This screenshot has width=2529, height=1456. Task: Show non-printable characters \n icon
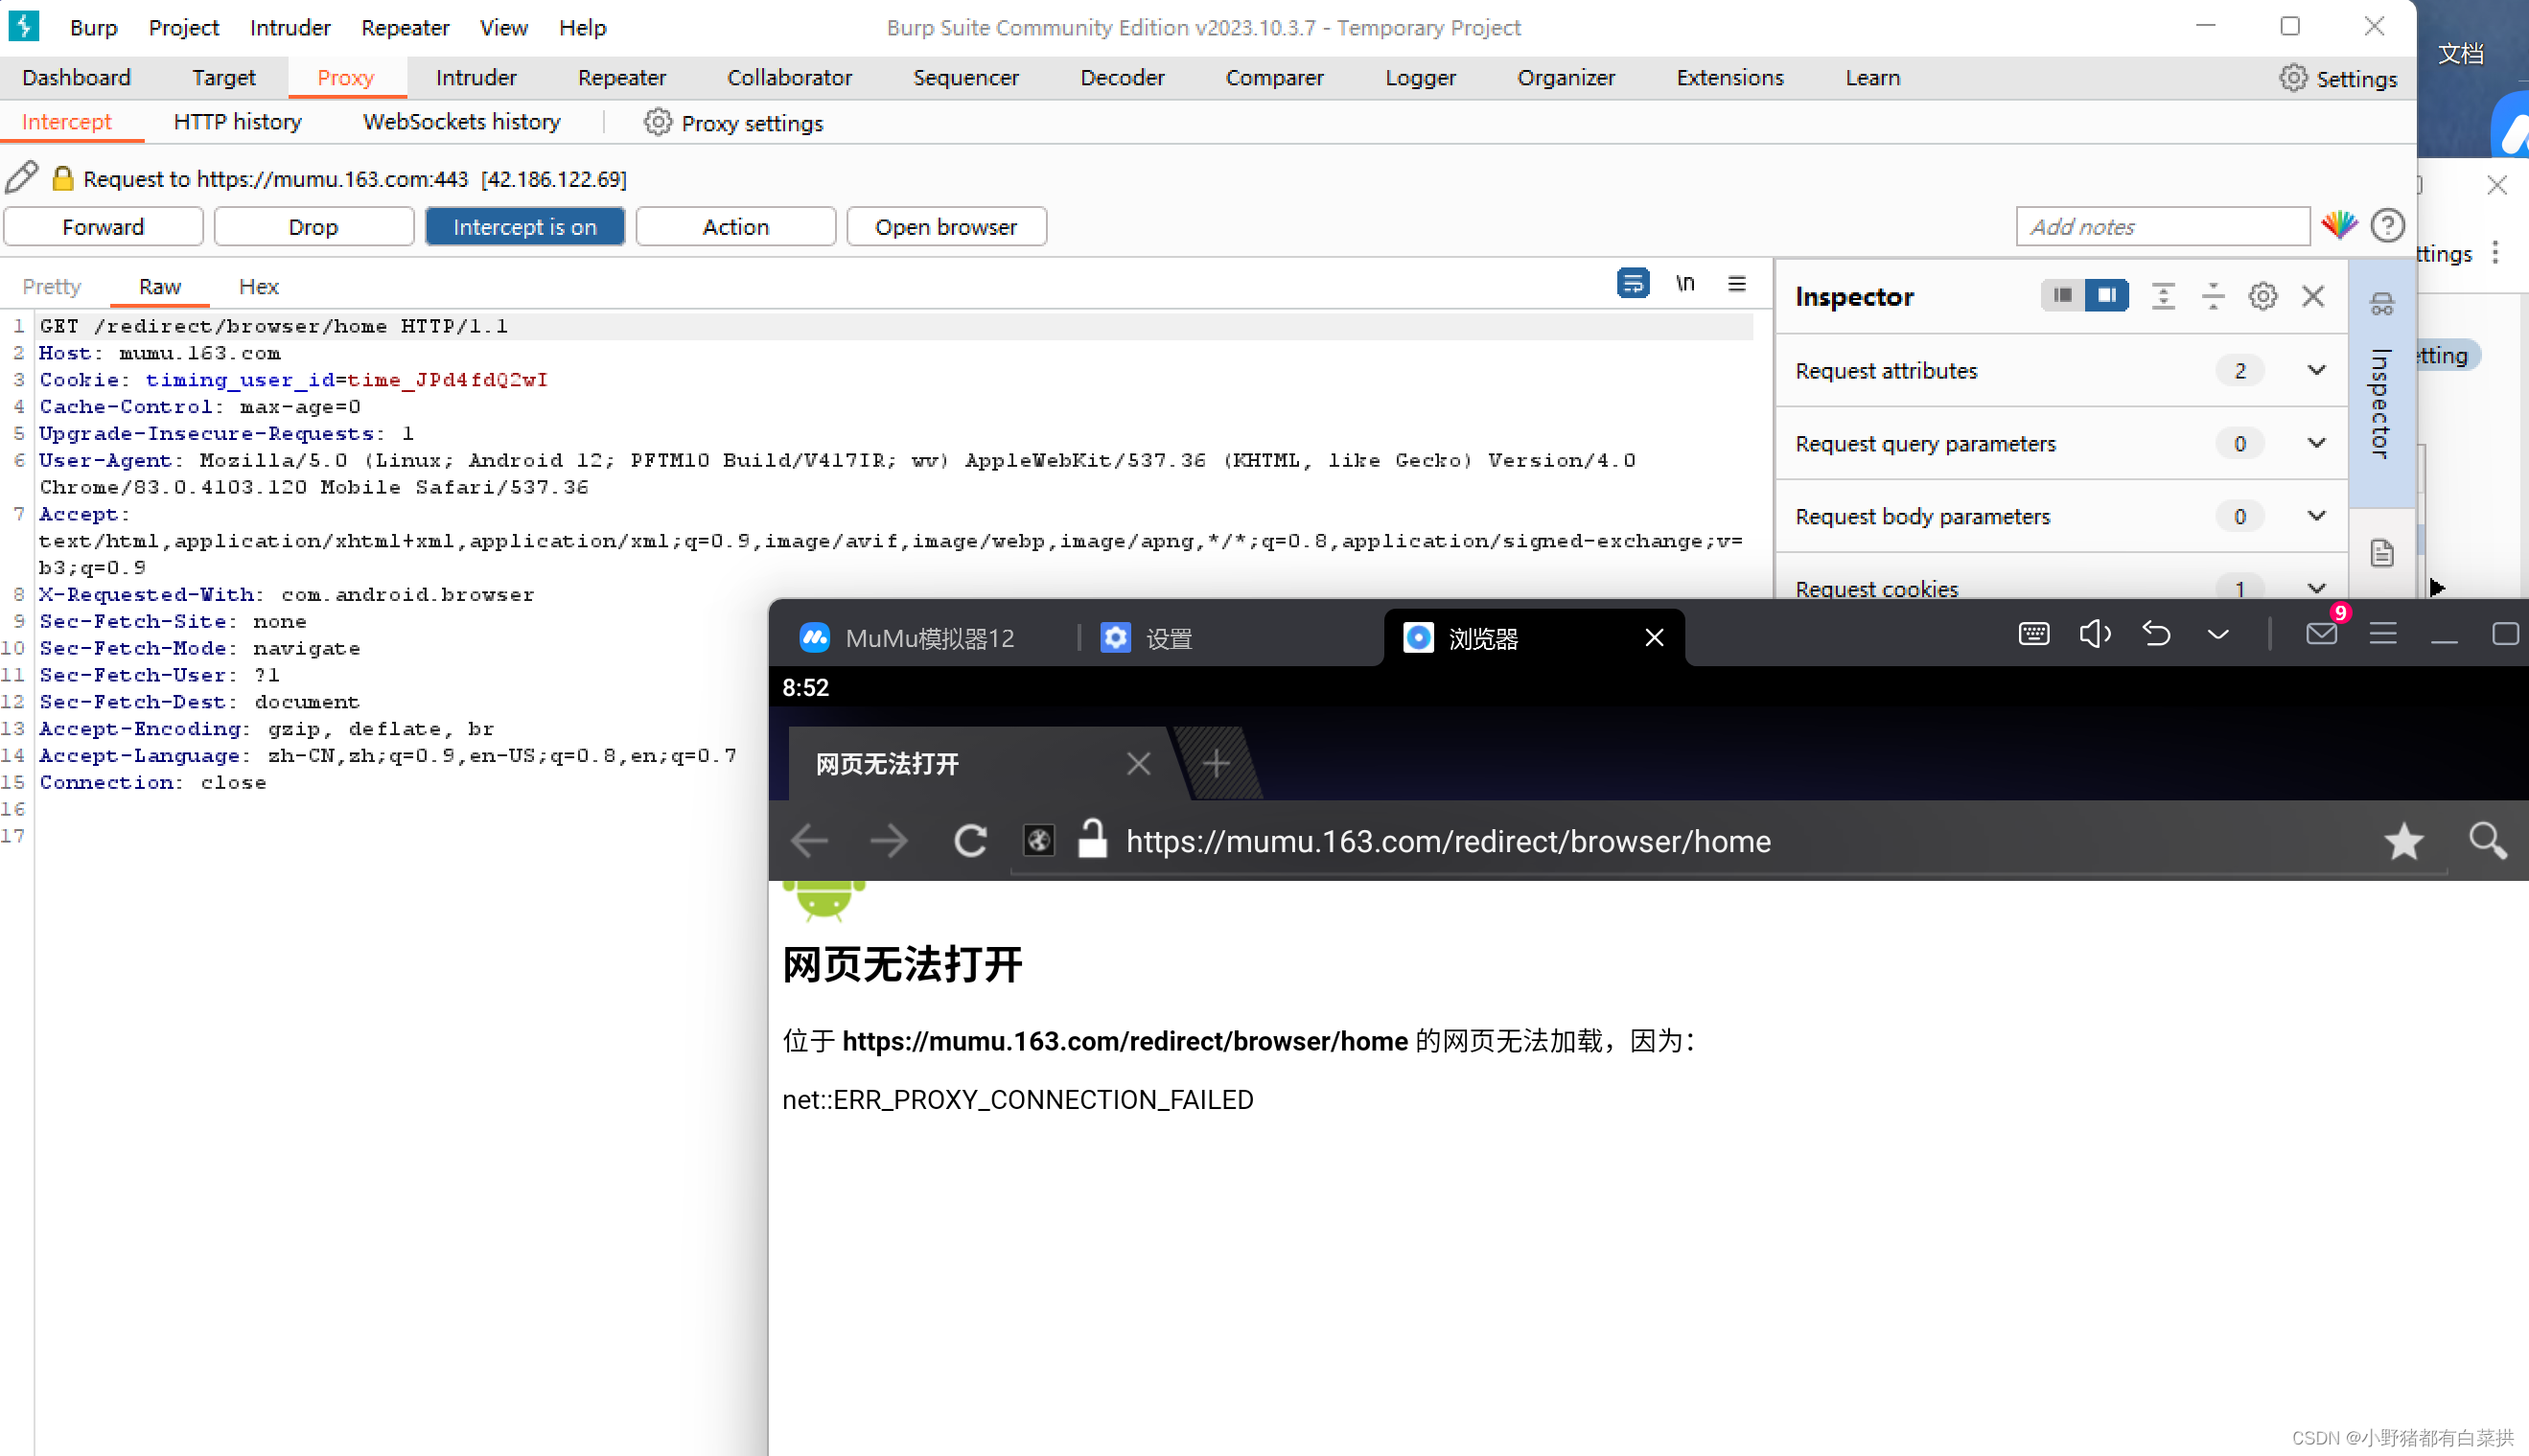pyautogui.click(x=1685, y=284)
